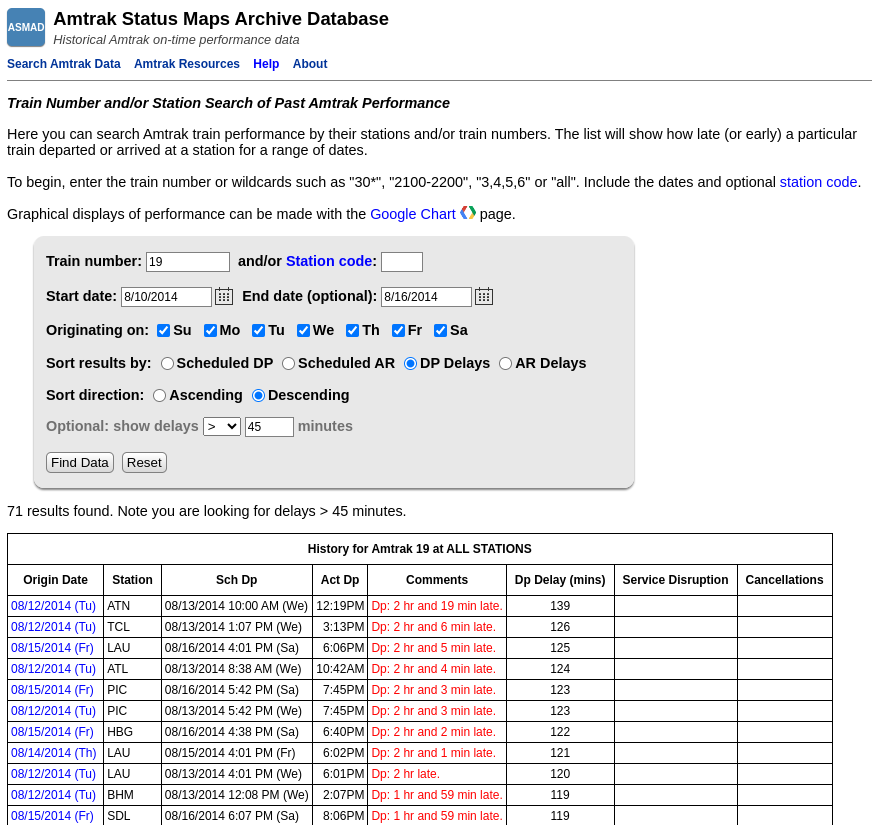Click the Station code label link

(x=329, y=261)
